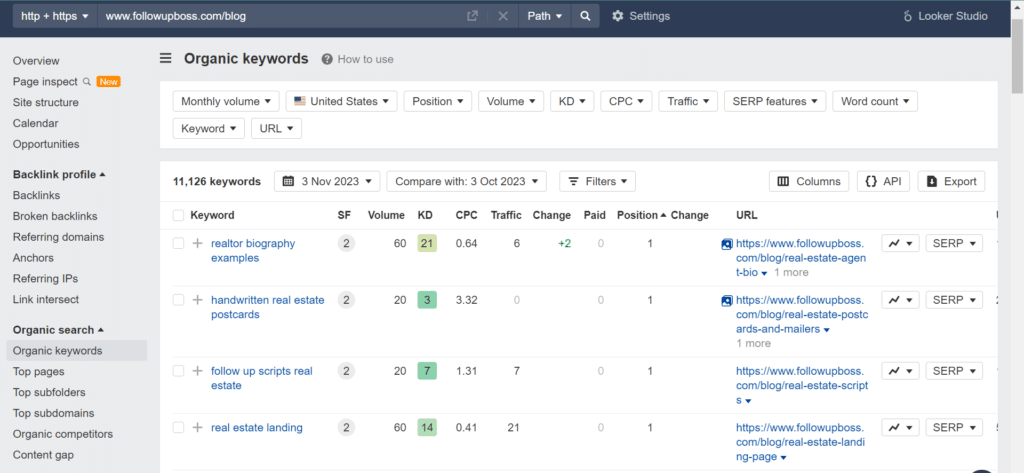Open Top pages in sidebar
The height and width of the screenshot is (473, 1024).
pyautogui.click(x=39, y=372)
